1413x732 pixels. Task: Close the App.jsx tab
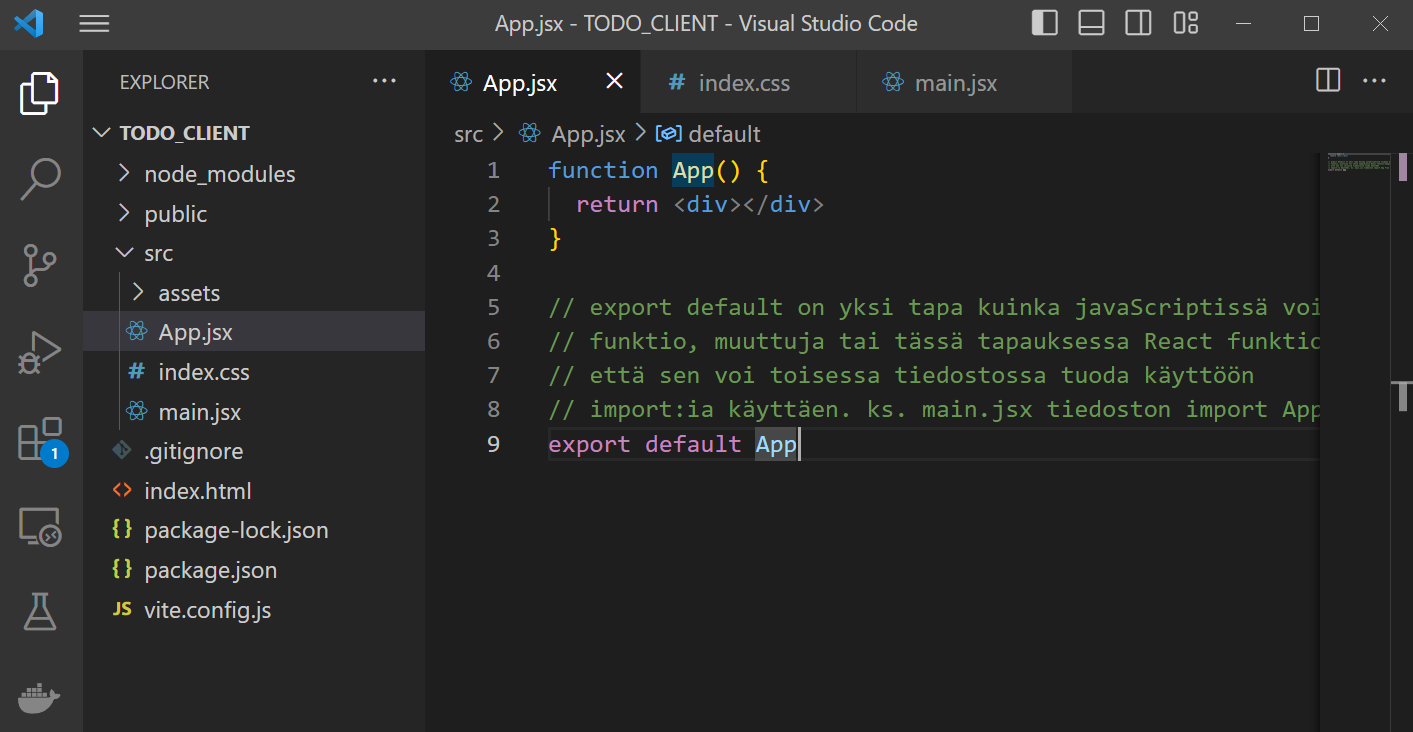click(x=615, y=81)
